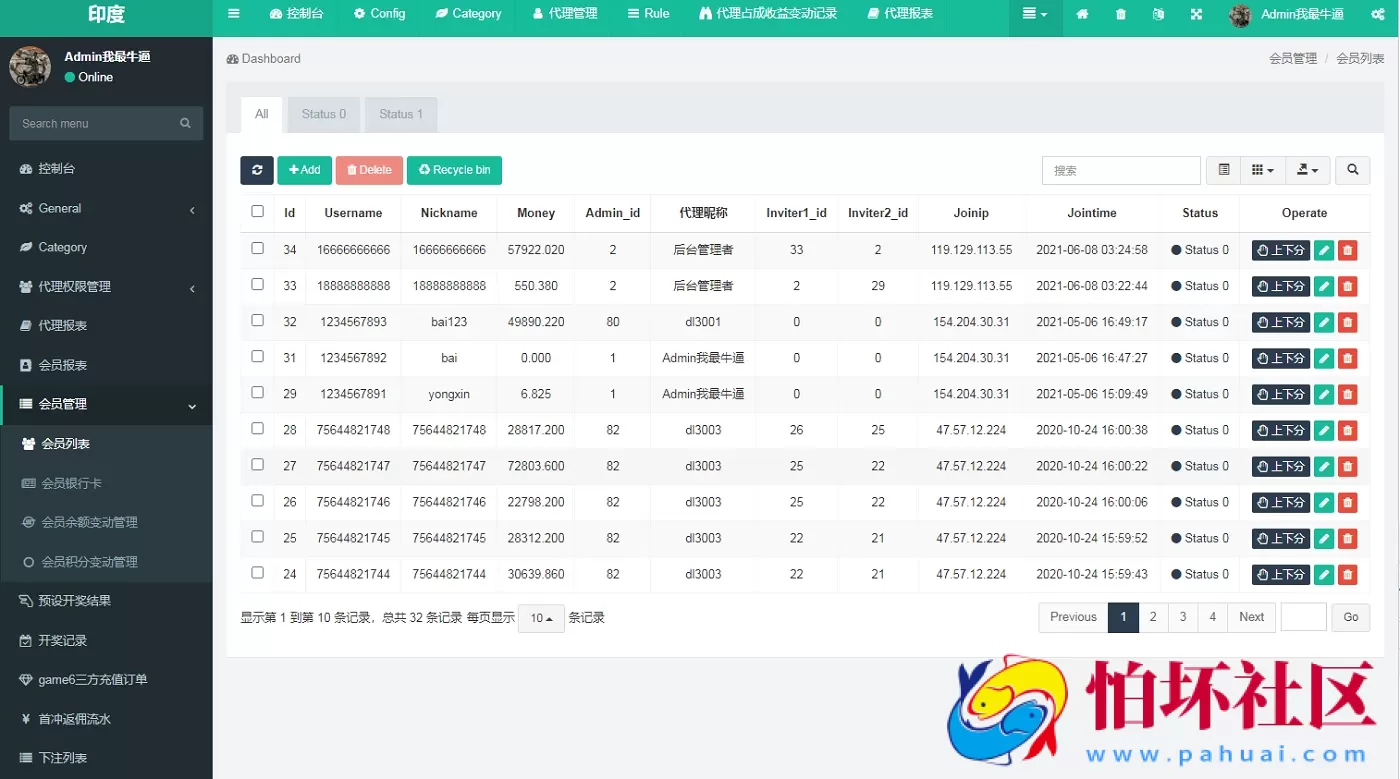
Task: Open the columns dropdown button
Action: coord(1262,170)
